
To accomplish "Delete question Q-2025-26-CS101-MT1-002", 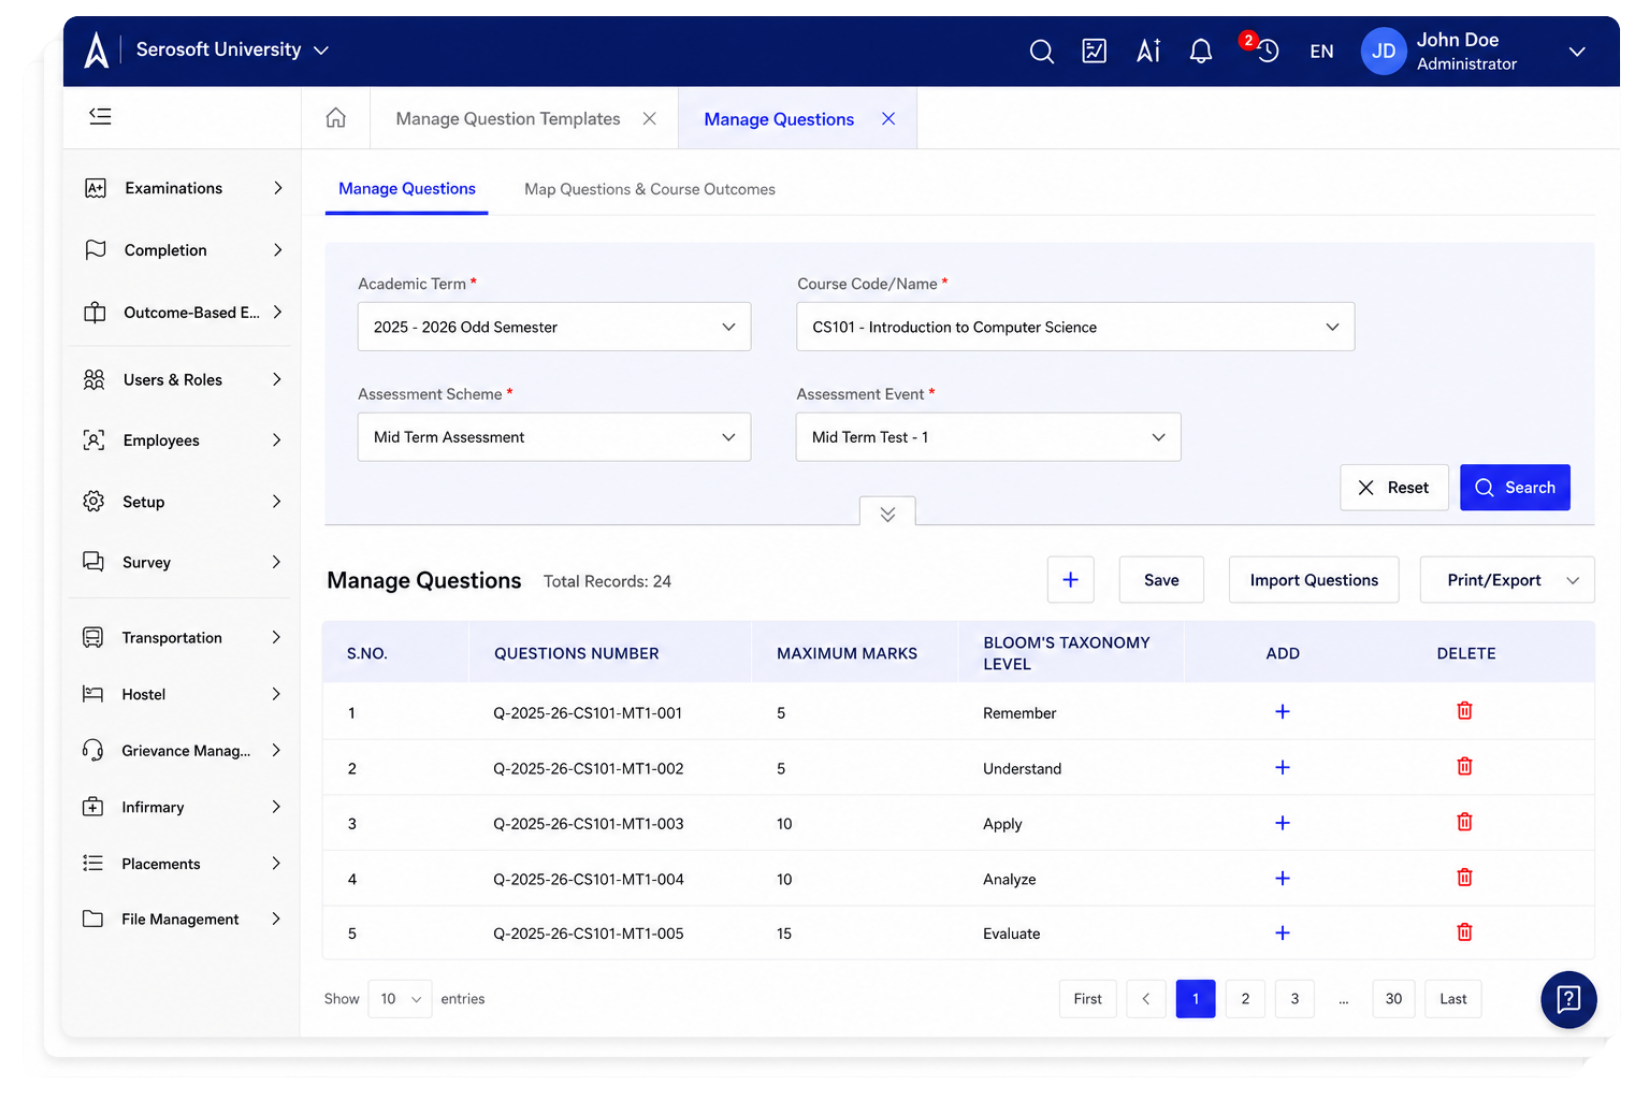I will 1464,767.
